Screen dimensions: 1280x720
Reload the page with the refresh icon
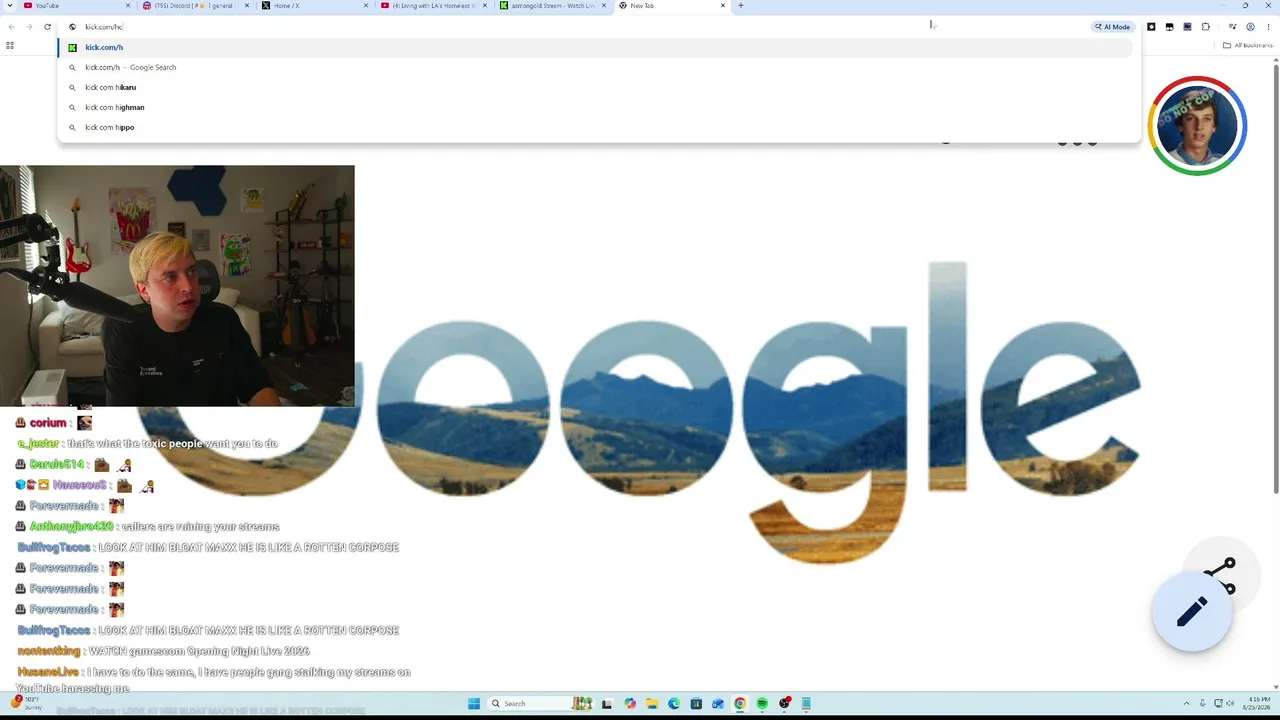coord(47,27)
